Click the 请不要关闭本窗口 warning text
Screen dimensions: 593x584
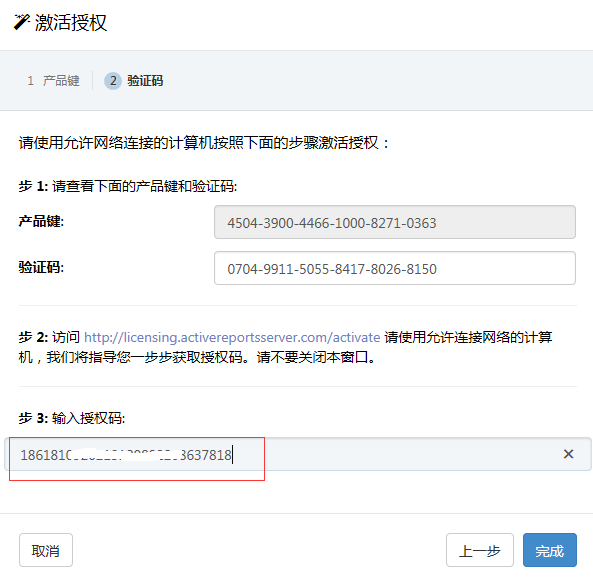316,357
